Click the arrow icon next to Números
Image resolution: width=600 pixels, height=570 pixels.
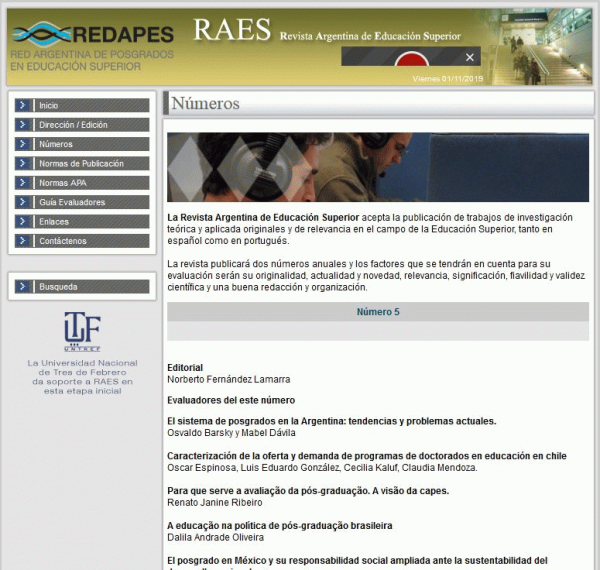pyautogui.click(x=23, y=144)
